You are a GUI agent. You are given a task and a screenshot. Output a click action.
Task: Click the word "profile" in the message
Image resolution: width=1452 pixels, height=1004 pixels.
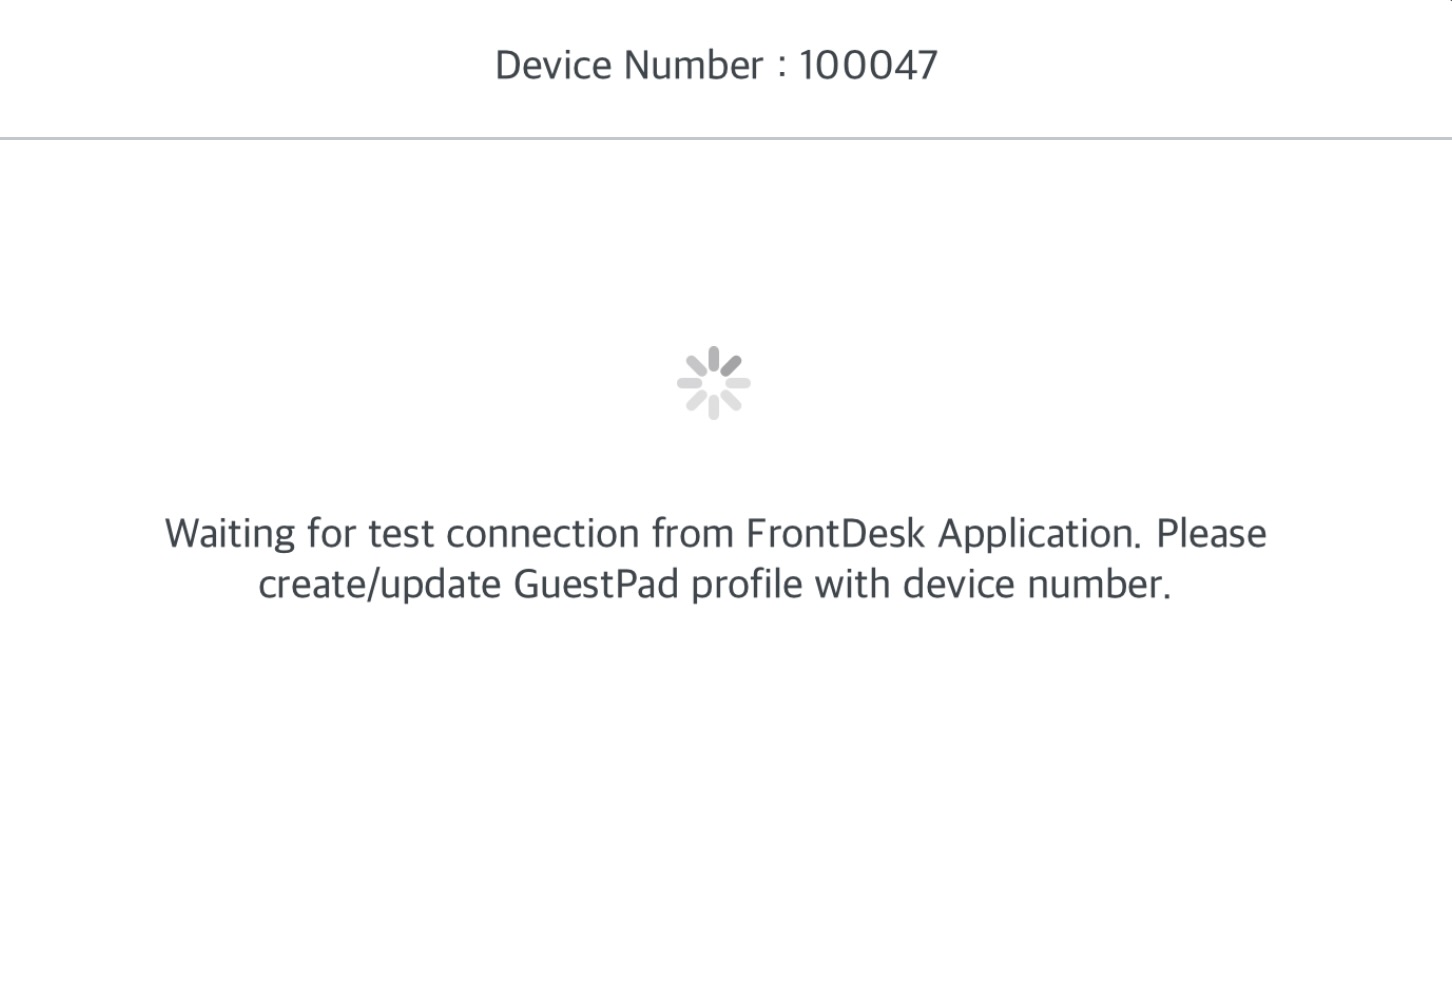coord(746,584)
